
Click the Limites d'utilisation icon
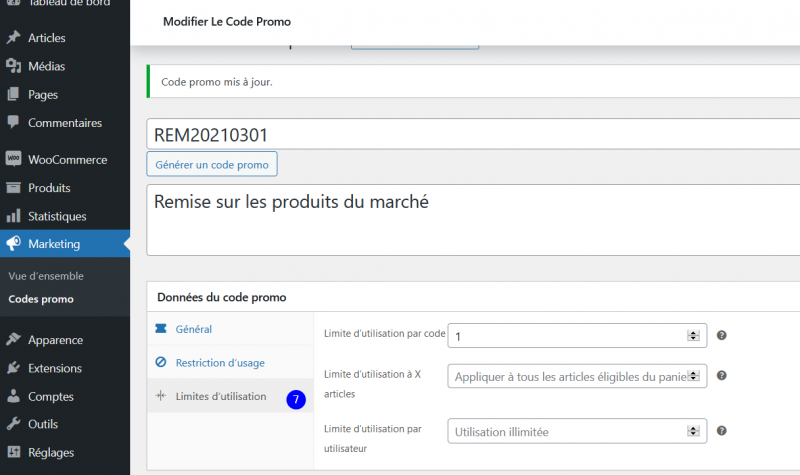click(161, 395)
